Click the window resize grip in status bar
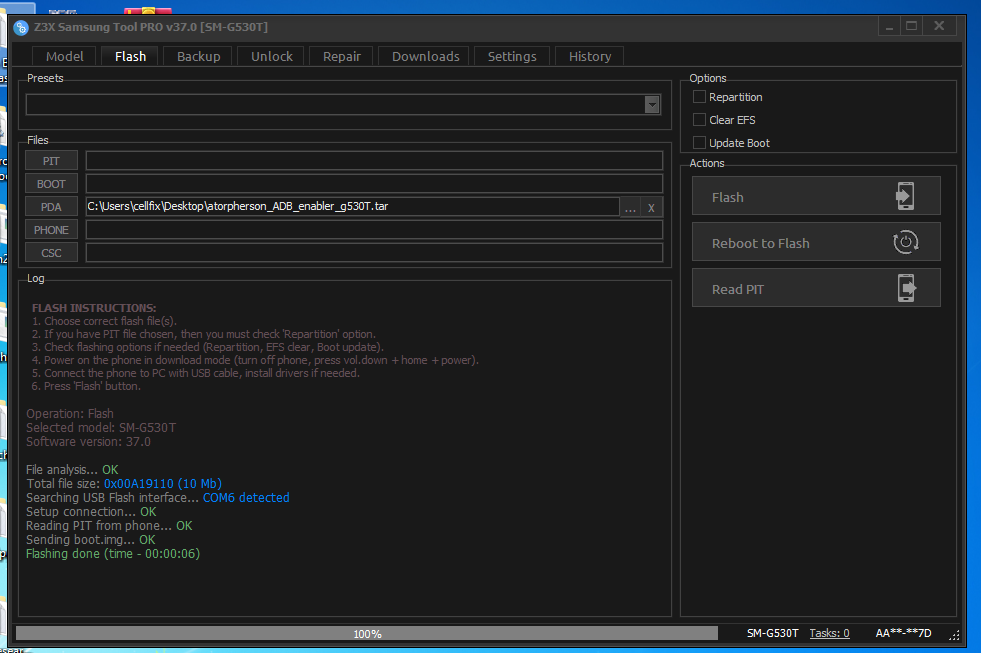Screen dimensions: 981x653 click(x=954, y=635)
